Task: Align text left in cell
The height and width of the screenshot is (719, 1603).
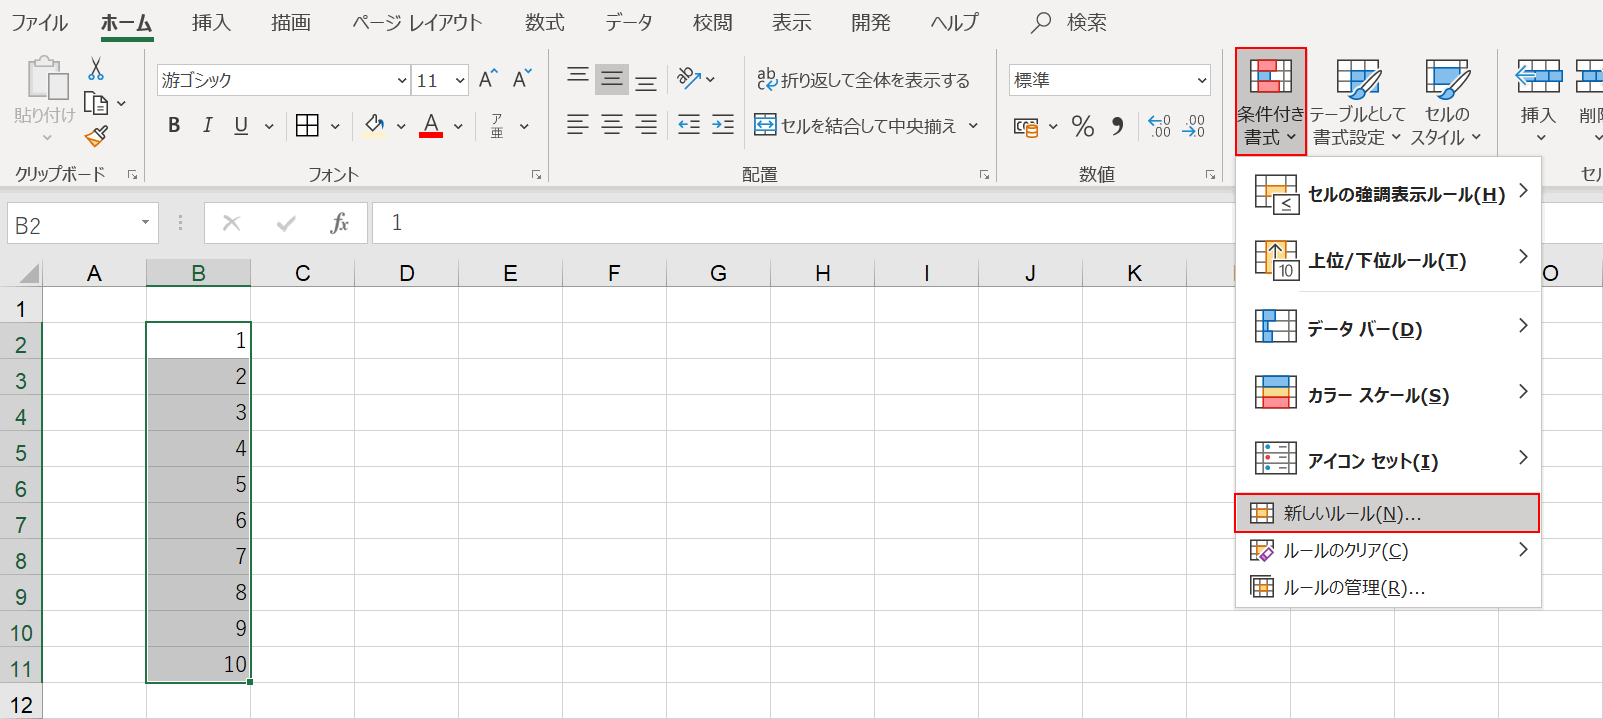Action: [x=578, y=125]
